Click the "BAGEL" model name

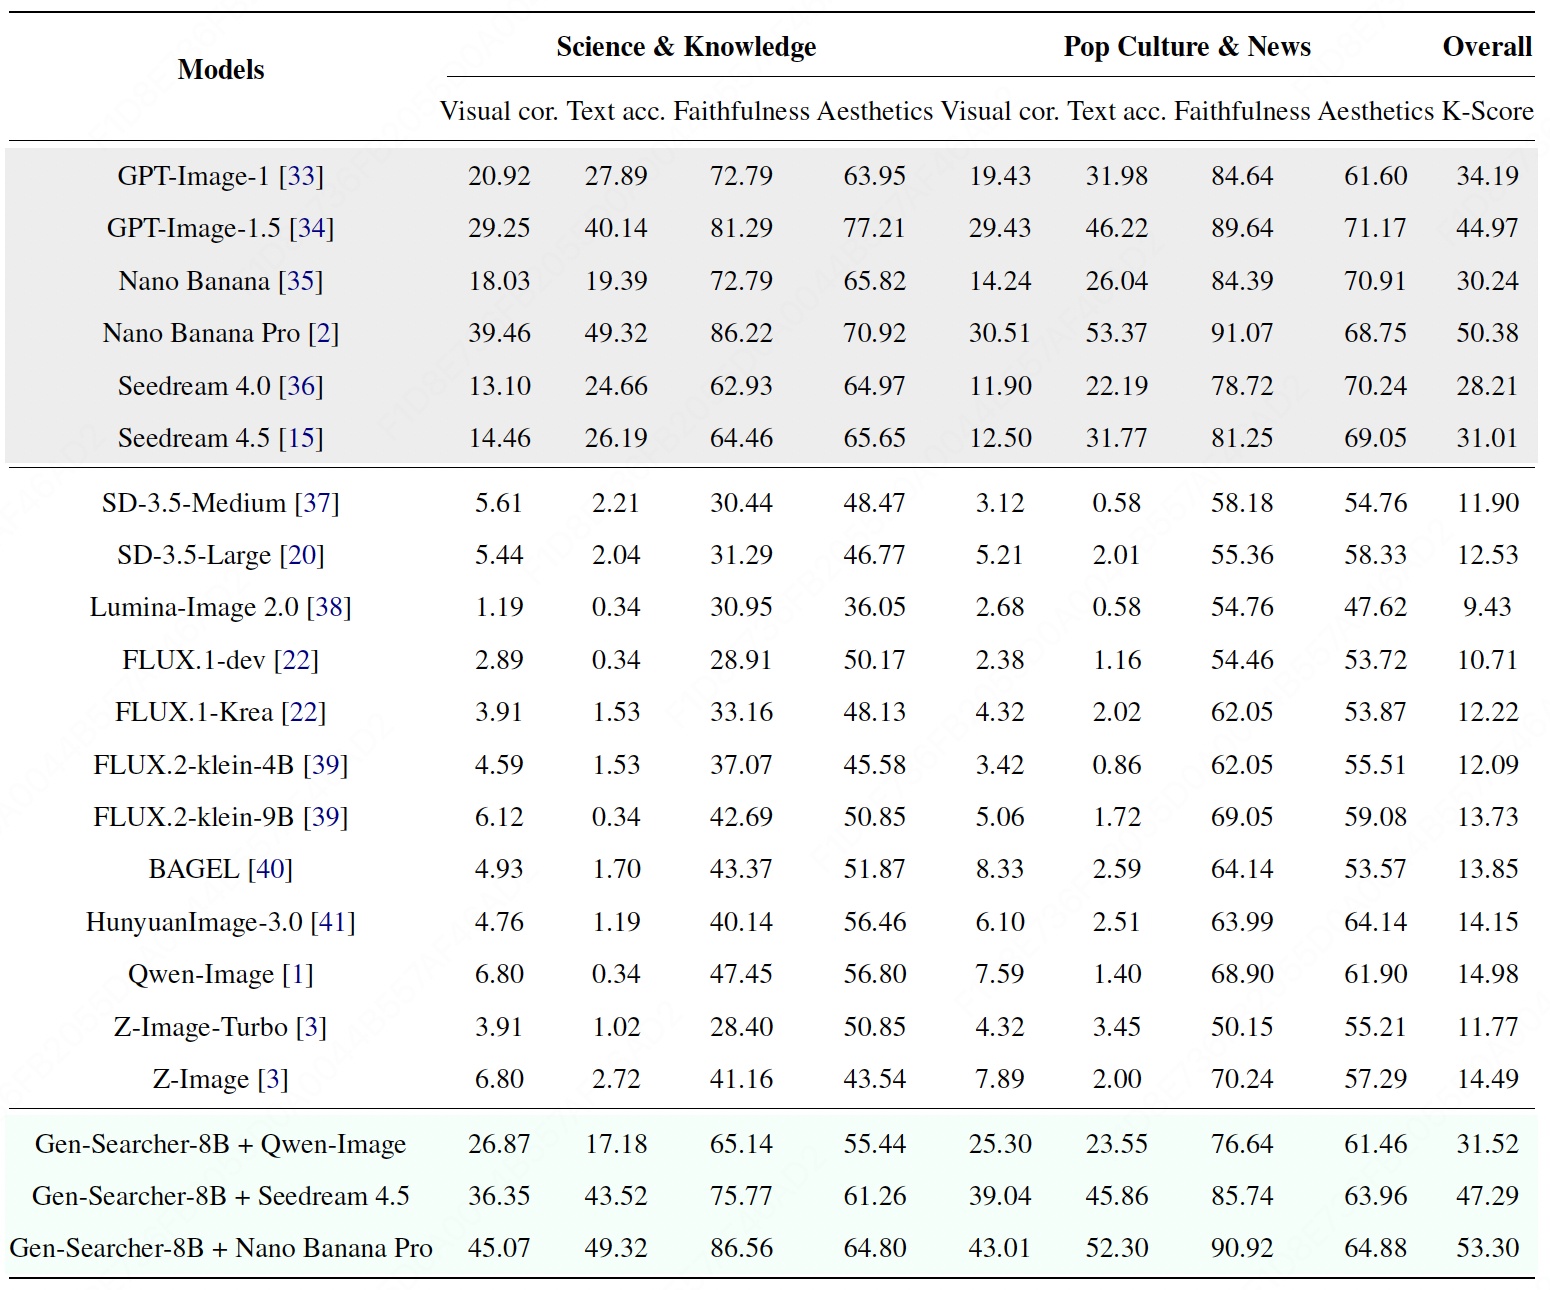click(194, 869)
